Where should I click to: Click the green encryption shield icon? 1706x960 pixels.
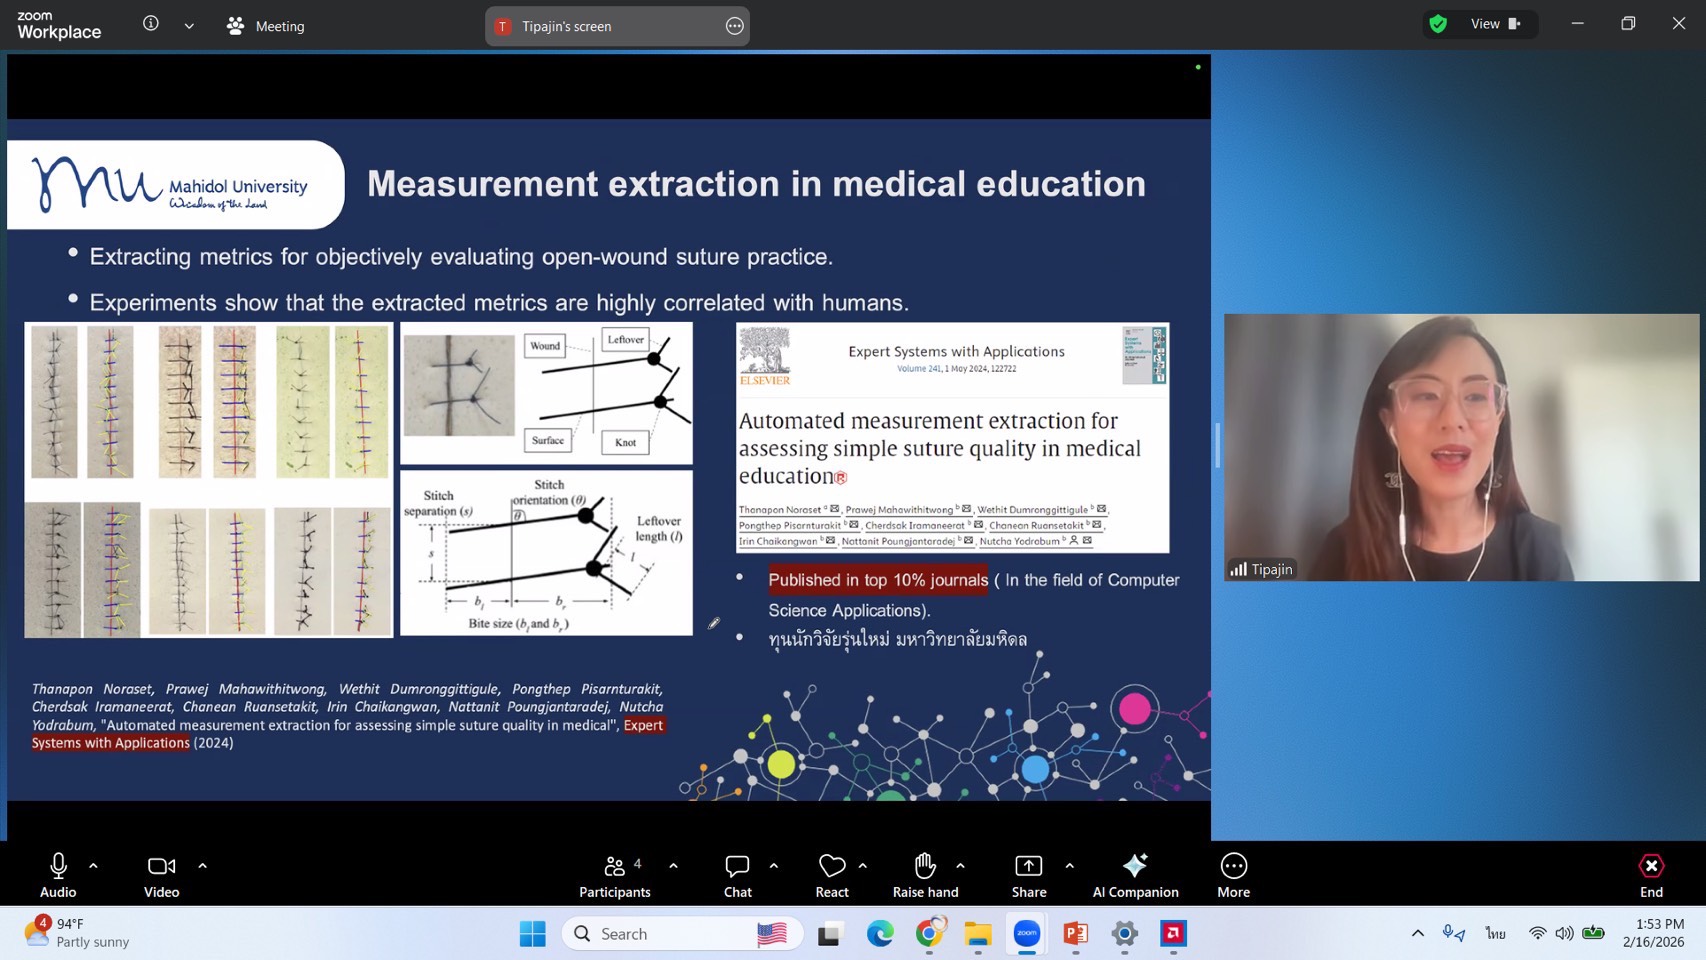pyautogui.click(x=1438, y=24)
